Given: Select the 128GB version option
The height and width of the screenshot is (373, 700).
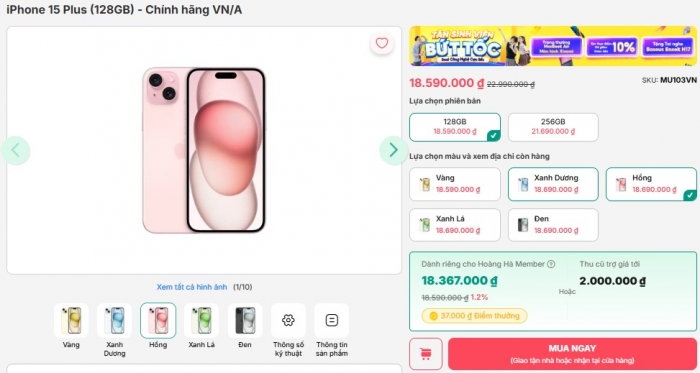Looking at the screenshot, I should 455,127.
